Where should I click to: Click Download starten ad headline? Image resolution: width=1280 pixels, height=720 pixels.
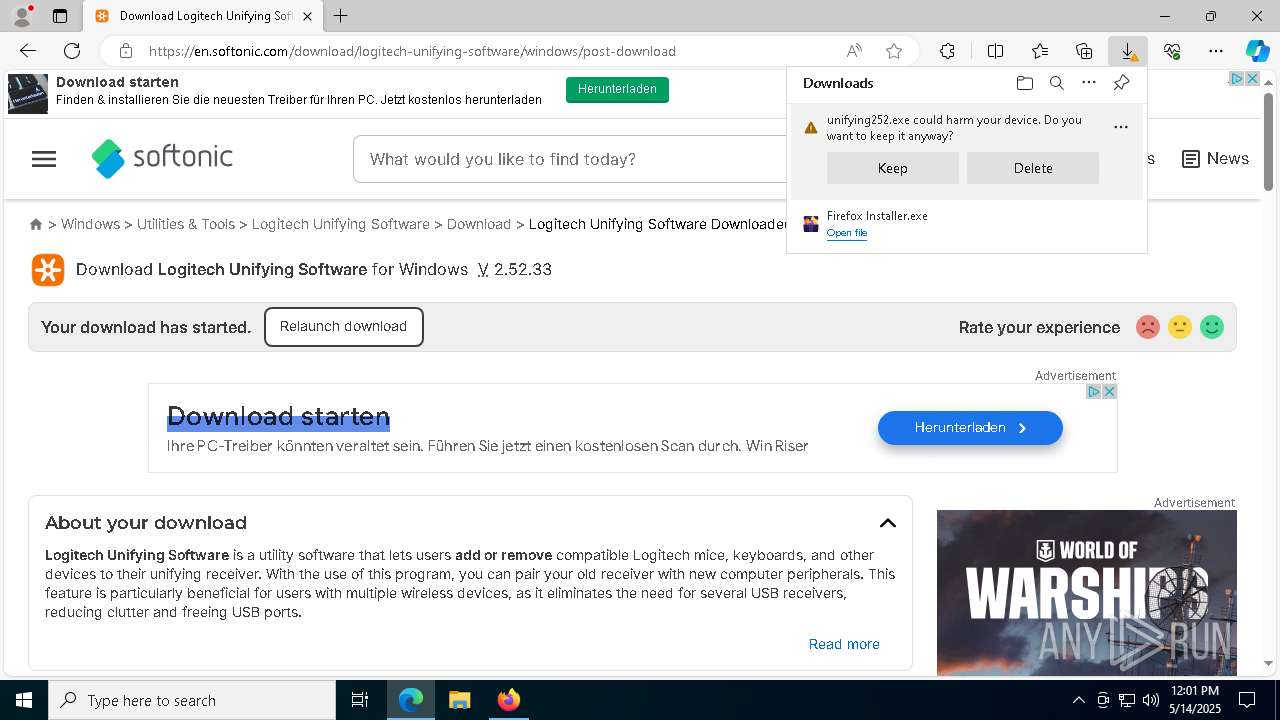click(278, 416)
